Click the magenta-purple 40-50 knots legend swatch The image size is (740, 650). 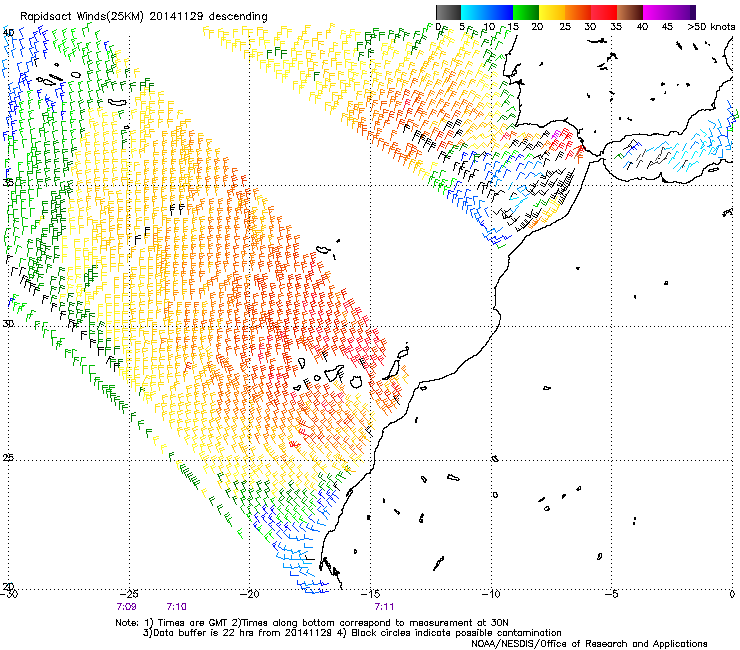pyautogui.click(x=669, y=12)
